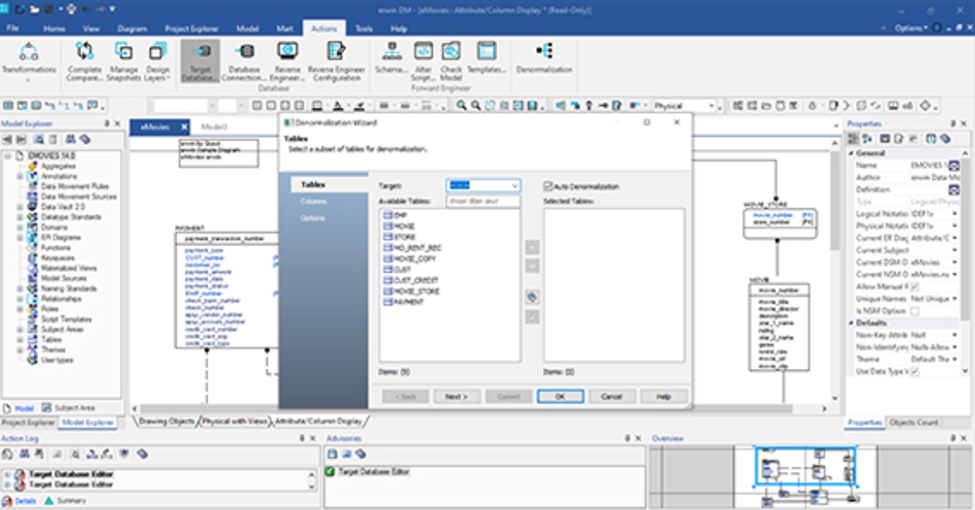
Task: Click the save icon in Advisories panel
Action: [x=332, y=455]
